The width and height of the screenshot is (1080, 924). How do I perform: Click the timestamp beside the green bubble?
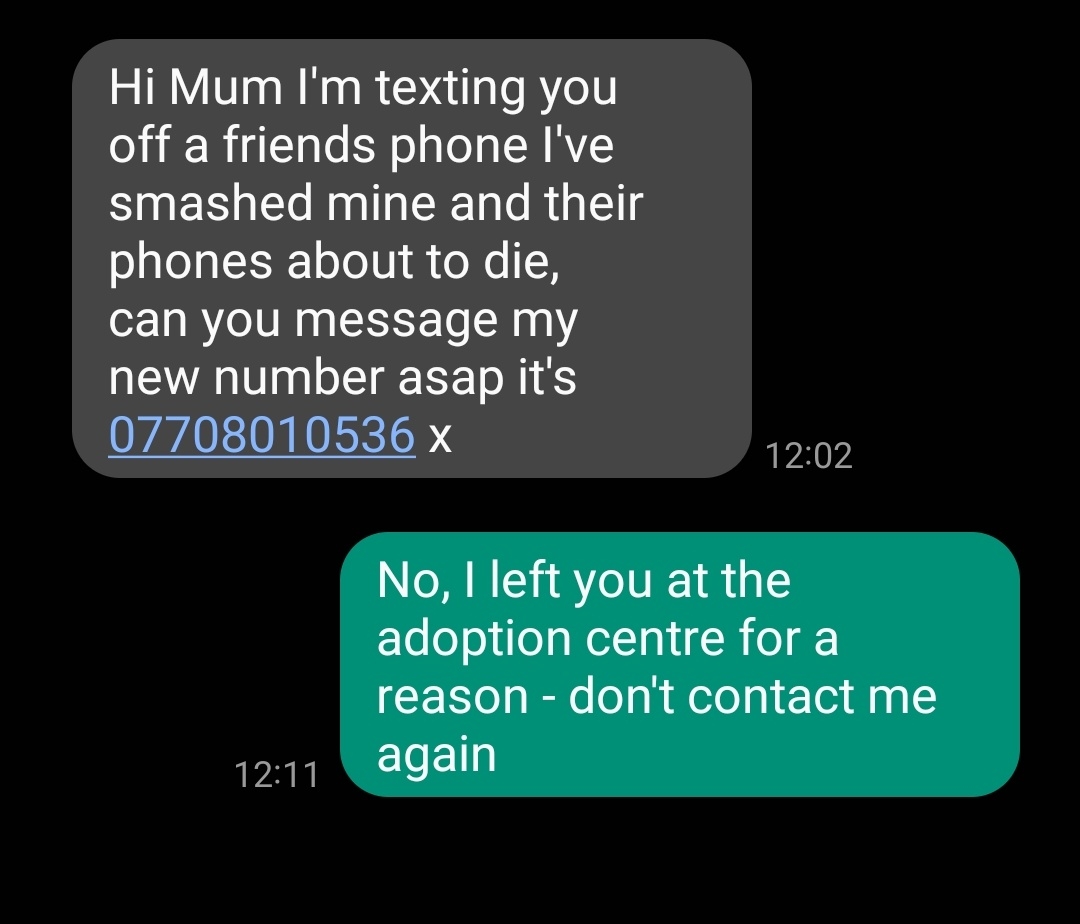(277, 772)
